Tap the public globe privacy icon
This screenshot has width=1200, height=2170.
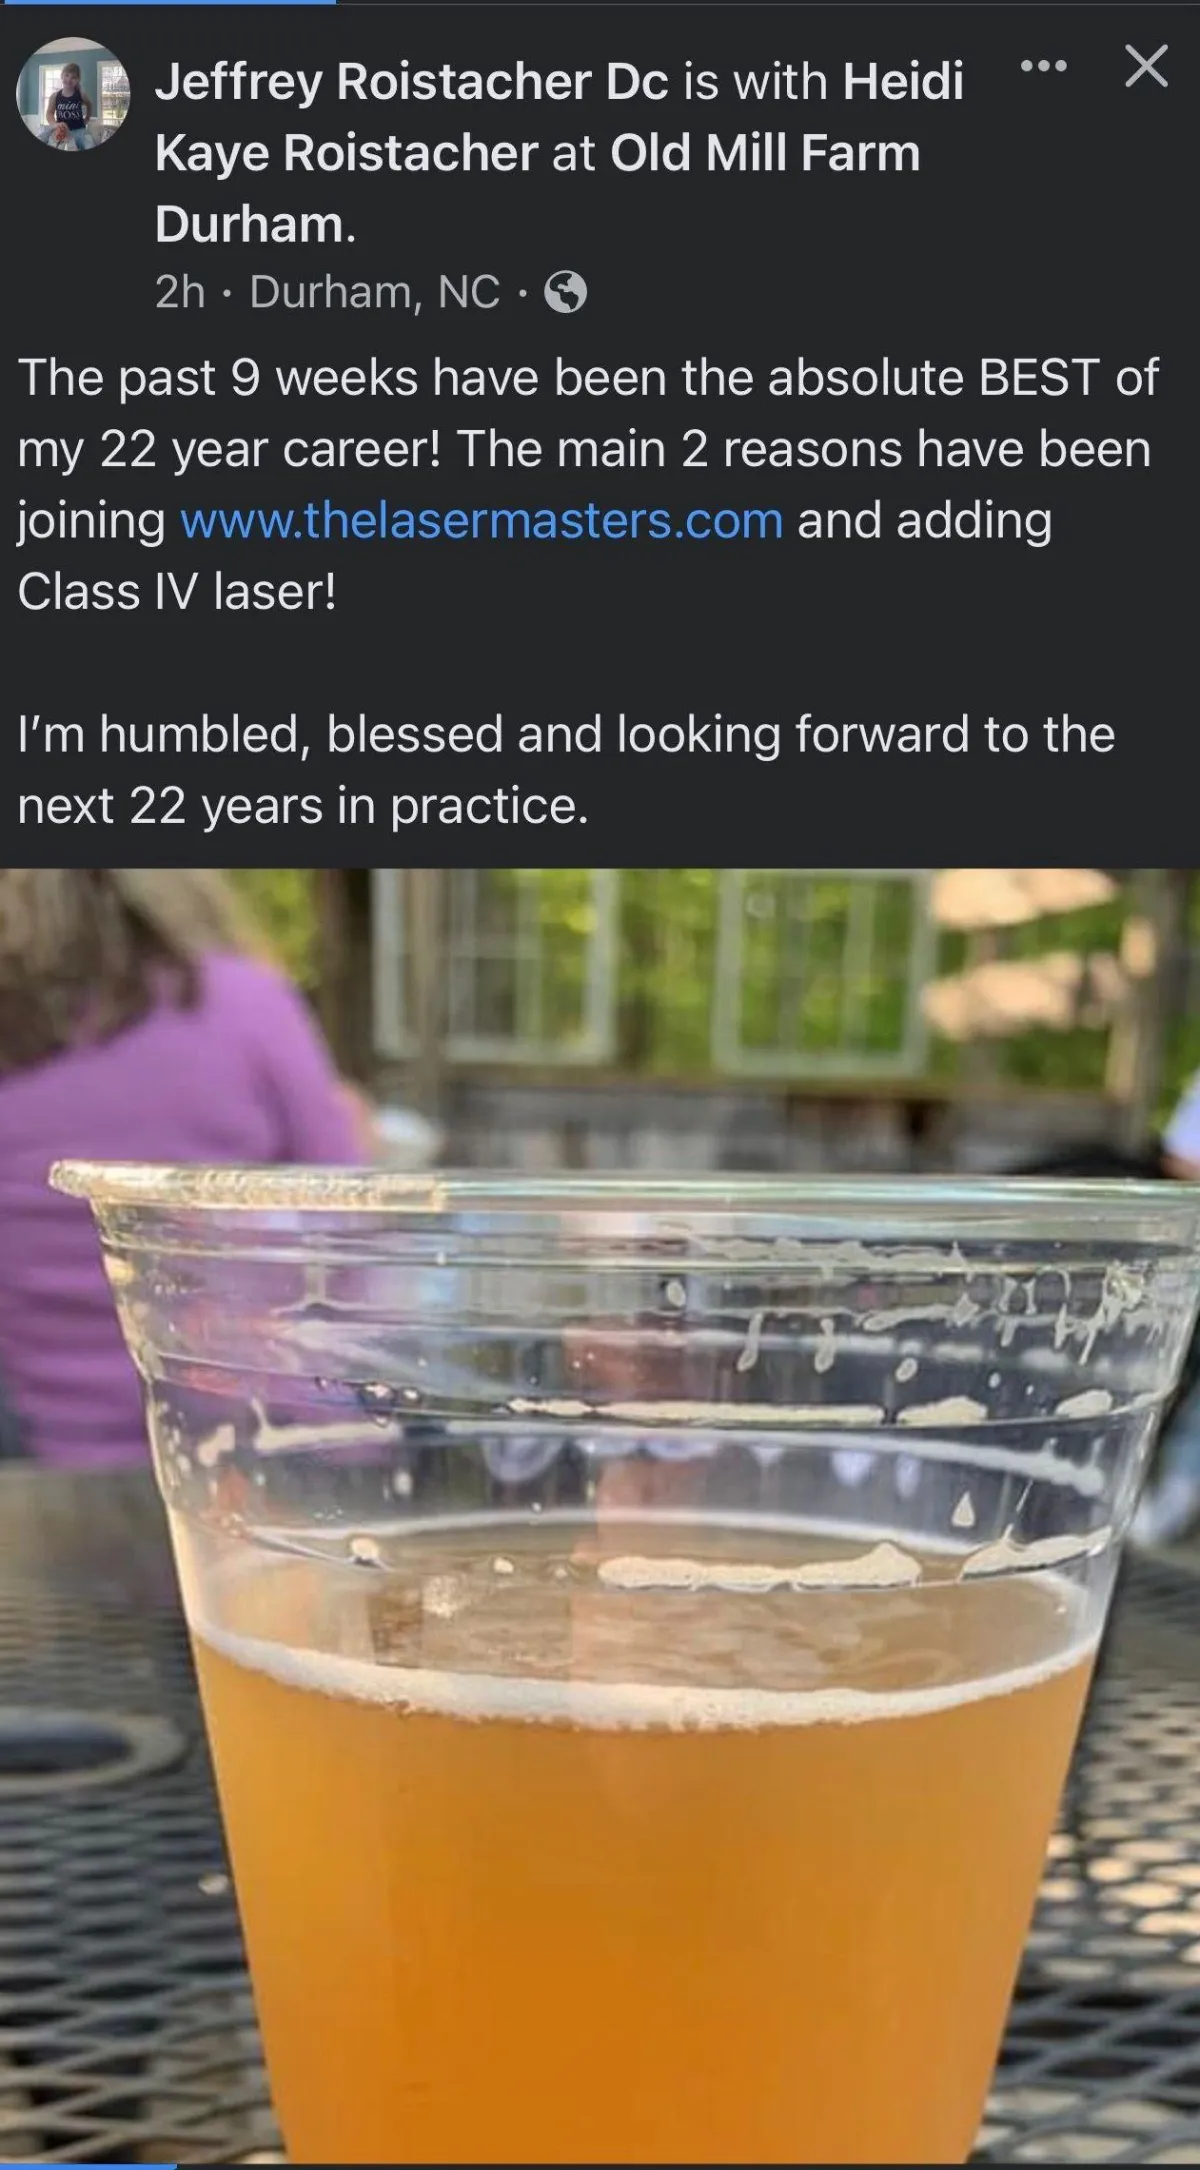point(565,293)
